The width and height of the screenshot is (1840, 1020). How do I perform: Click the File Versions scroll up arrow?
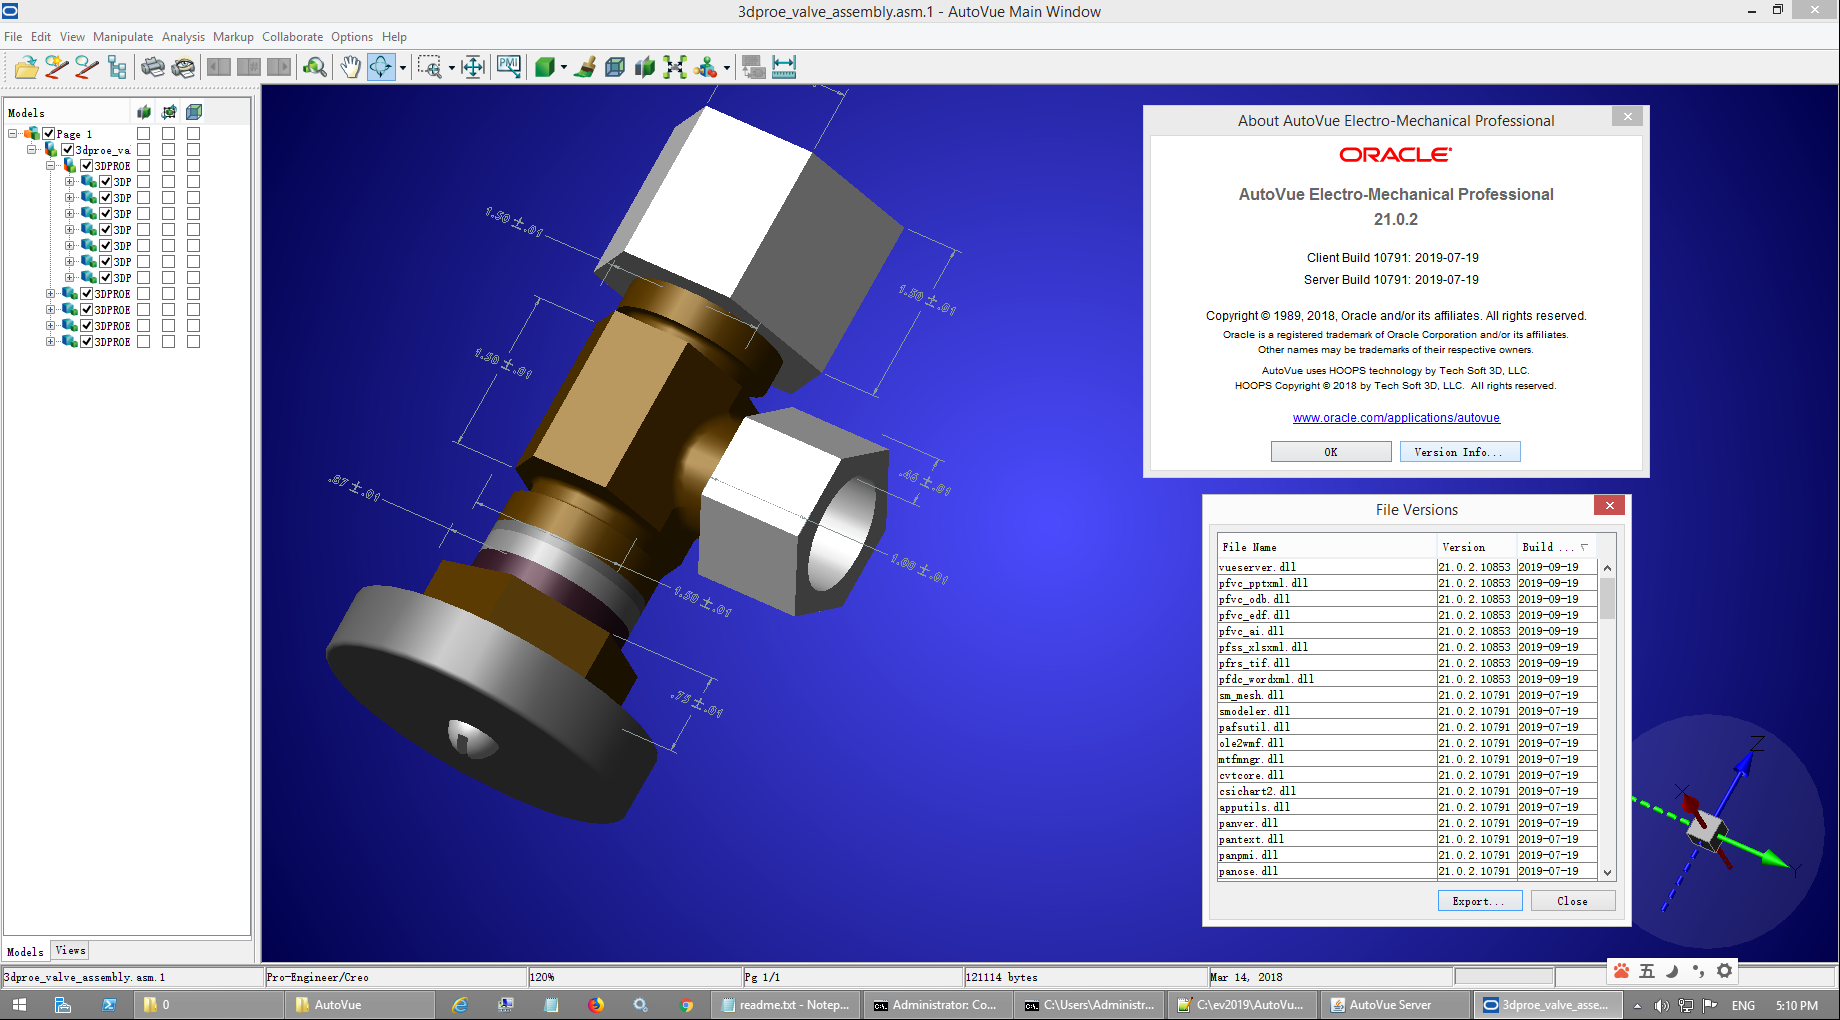pyautogui.click(x=1607, y=568)
